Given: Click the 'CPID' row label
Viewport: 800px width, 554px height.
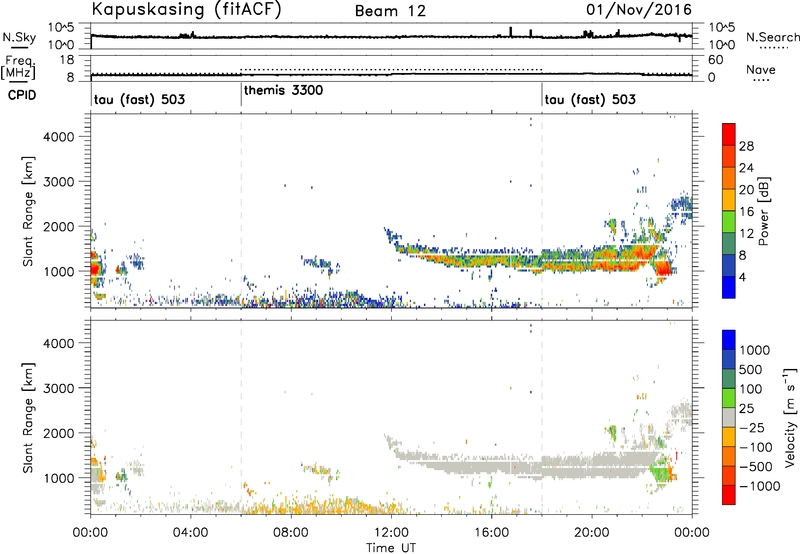Looking at the screenshot, I should 22,95.
